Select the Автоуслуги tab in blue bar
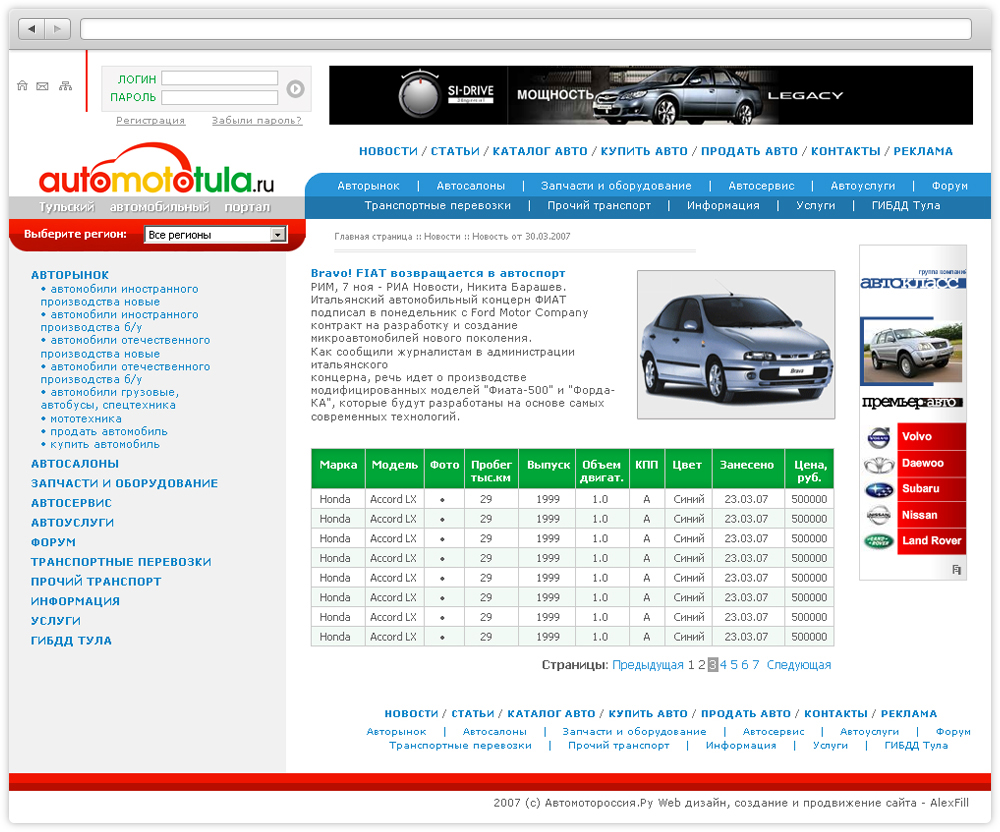 pyautogui.click(x=862, y=186)
